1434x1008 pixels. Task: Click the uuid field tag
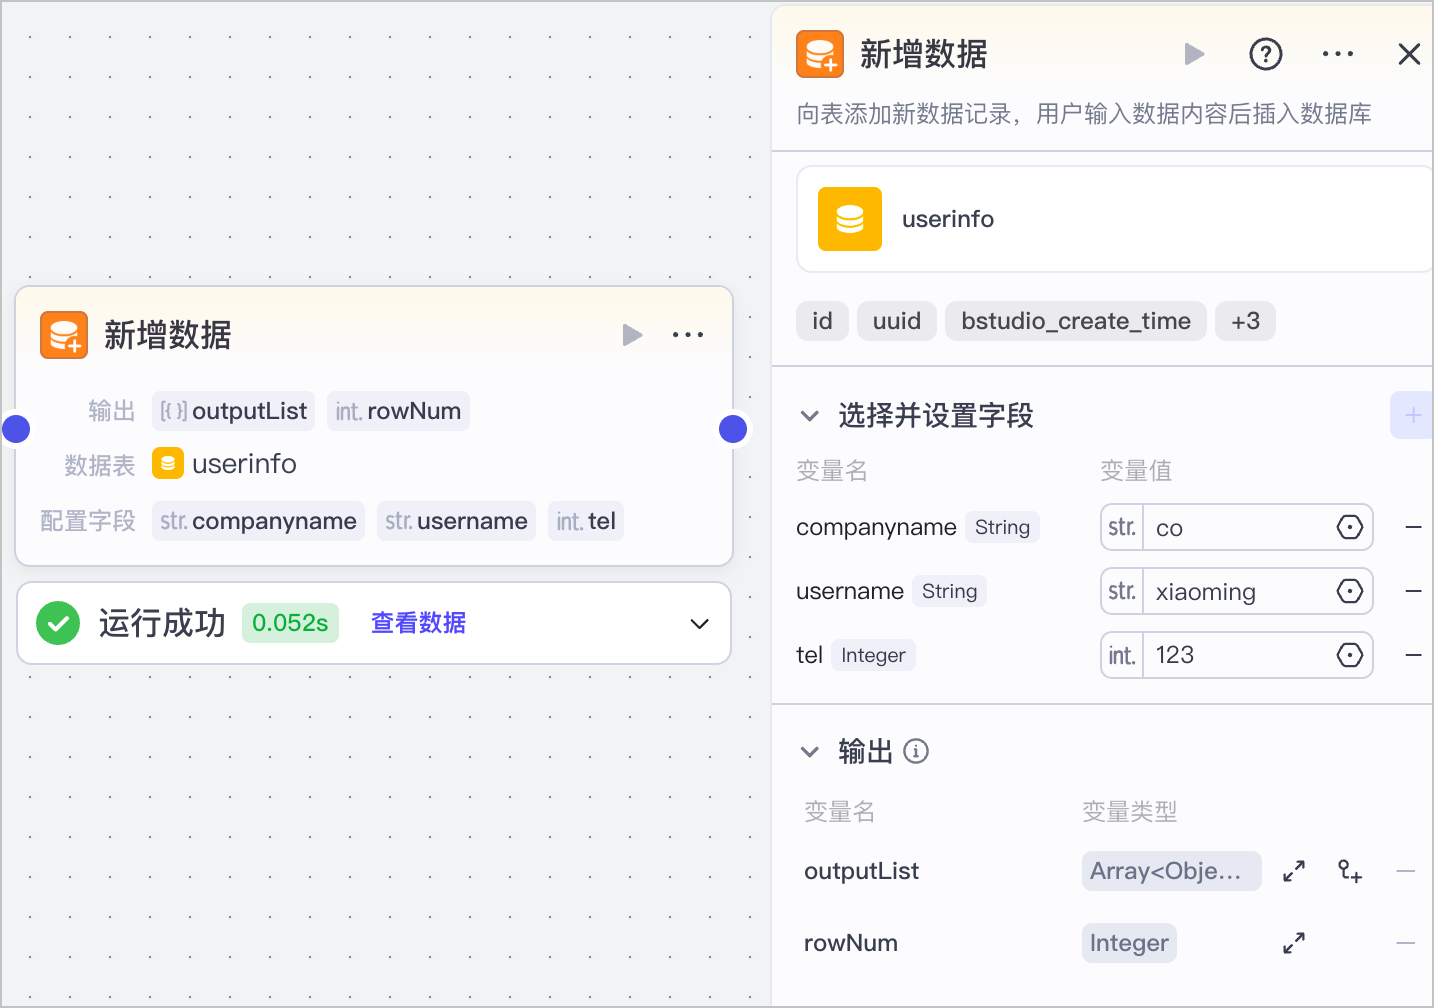pos(897,321)
